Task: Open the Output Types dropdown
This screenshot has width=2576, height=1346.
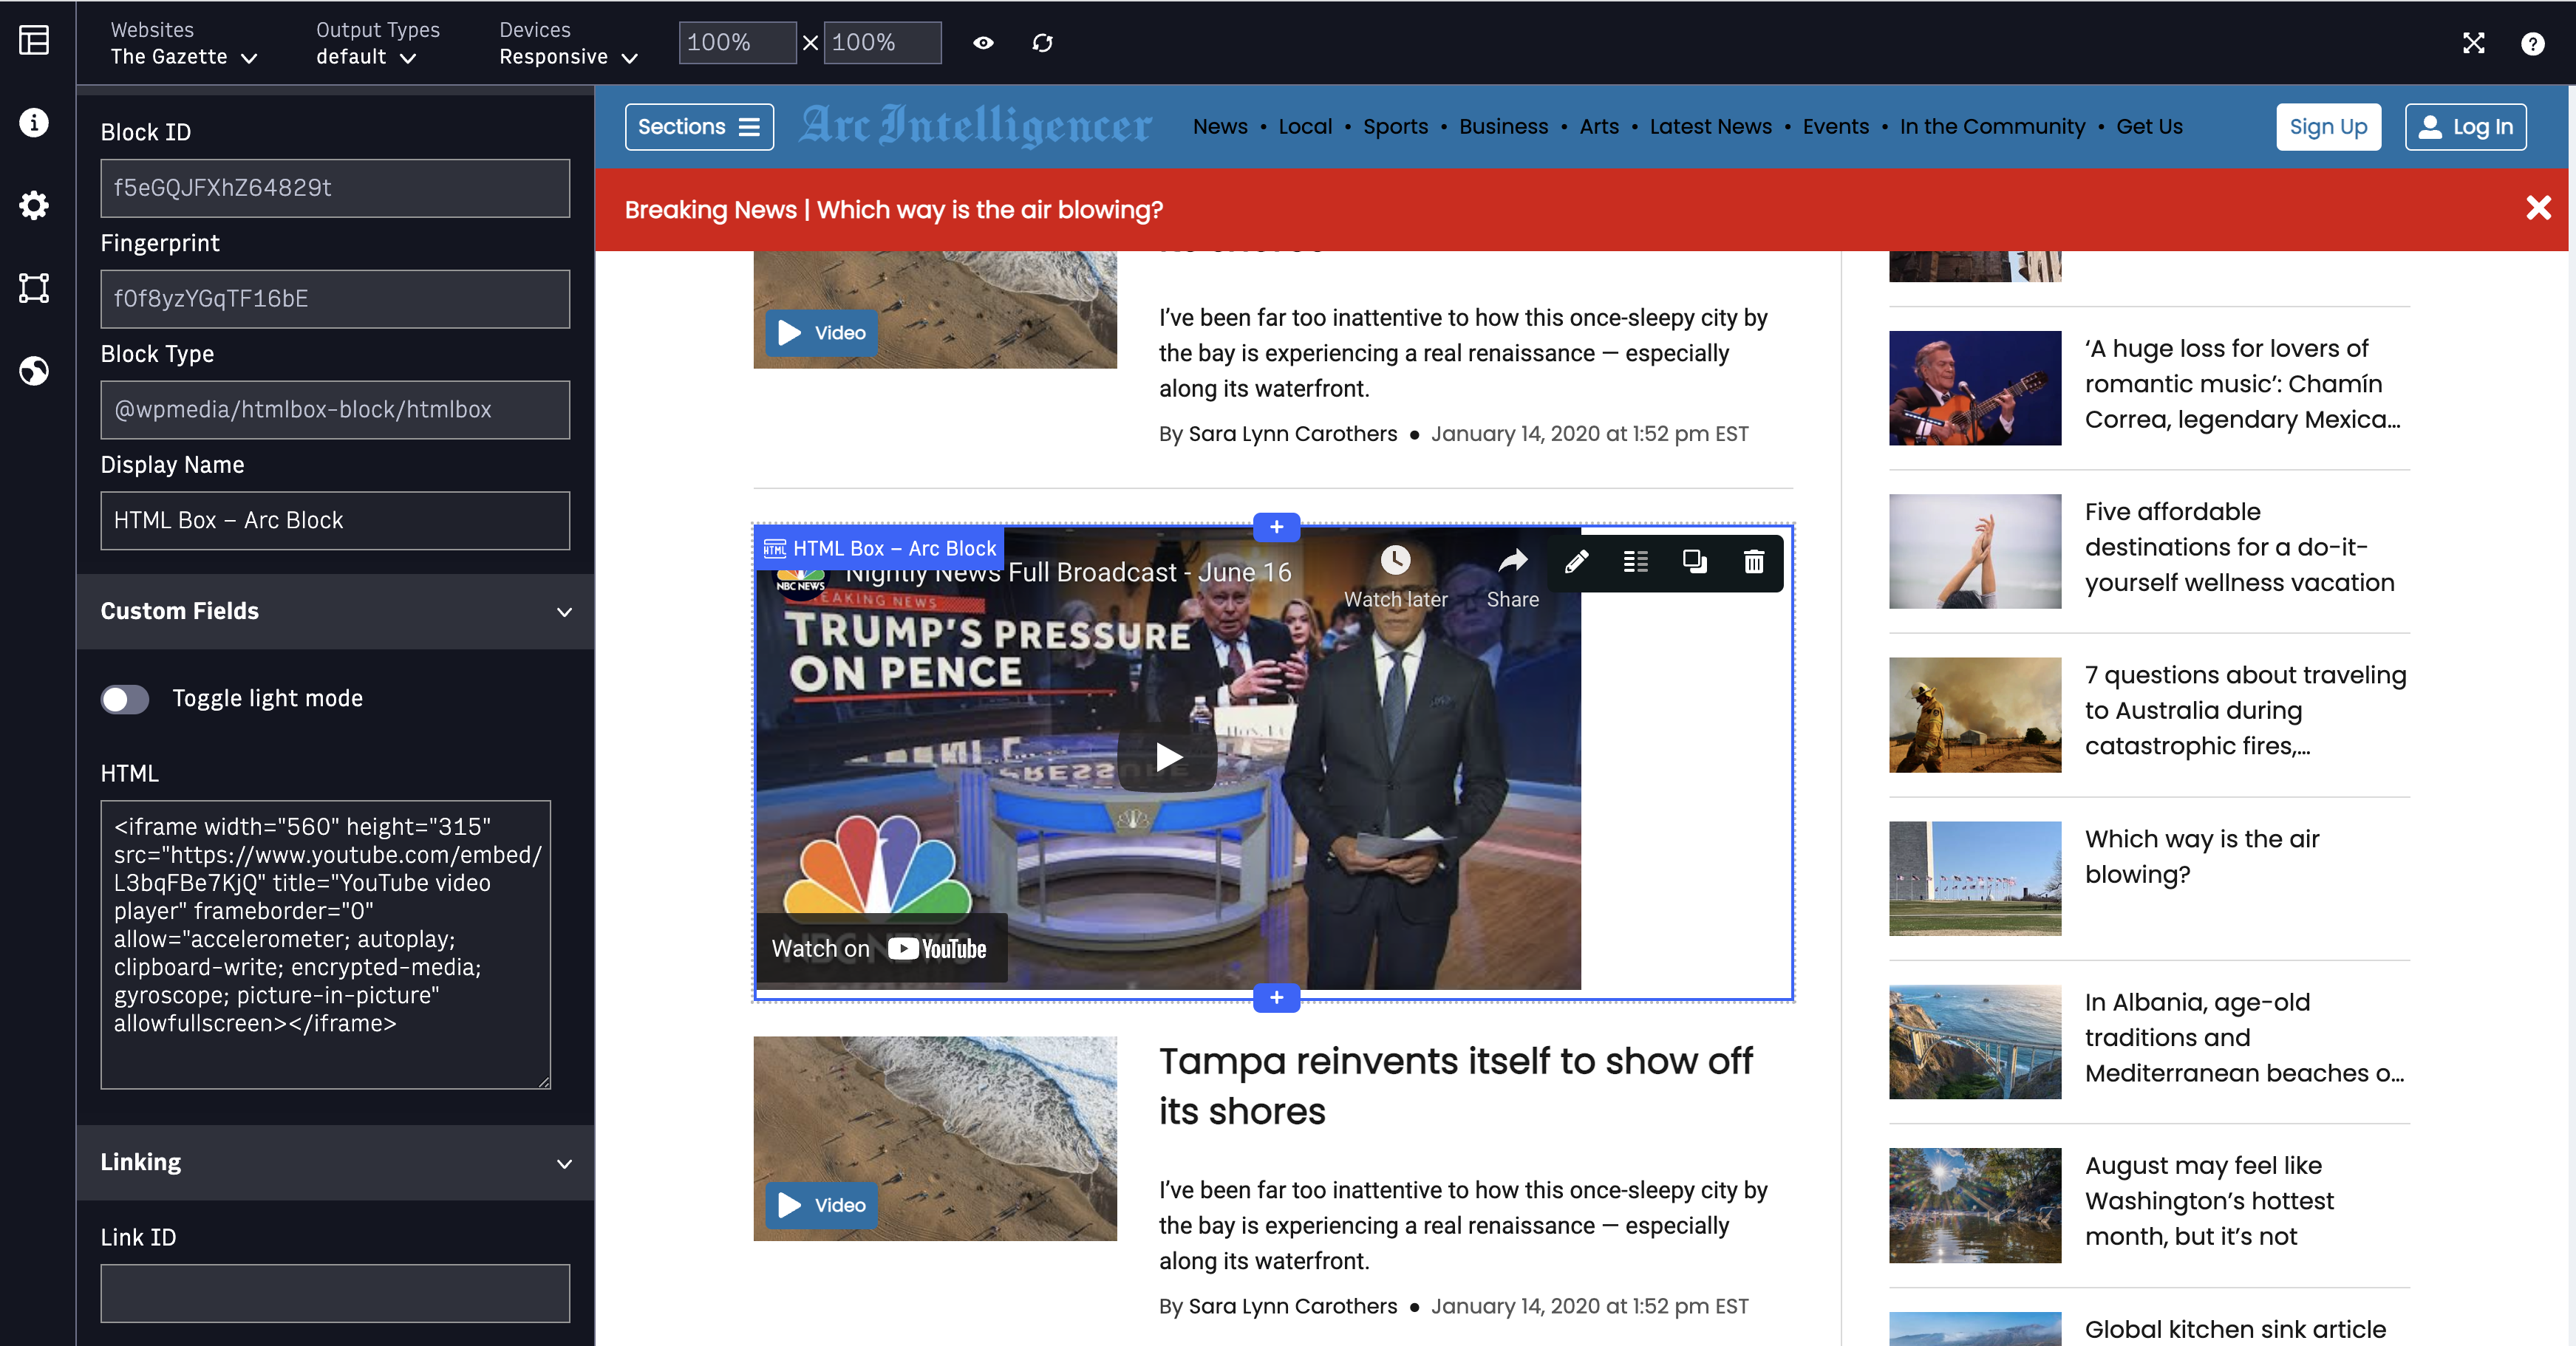Action: point(377,44)
